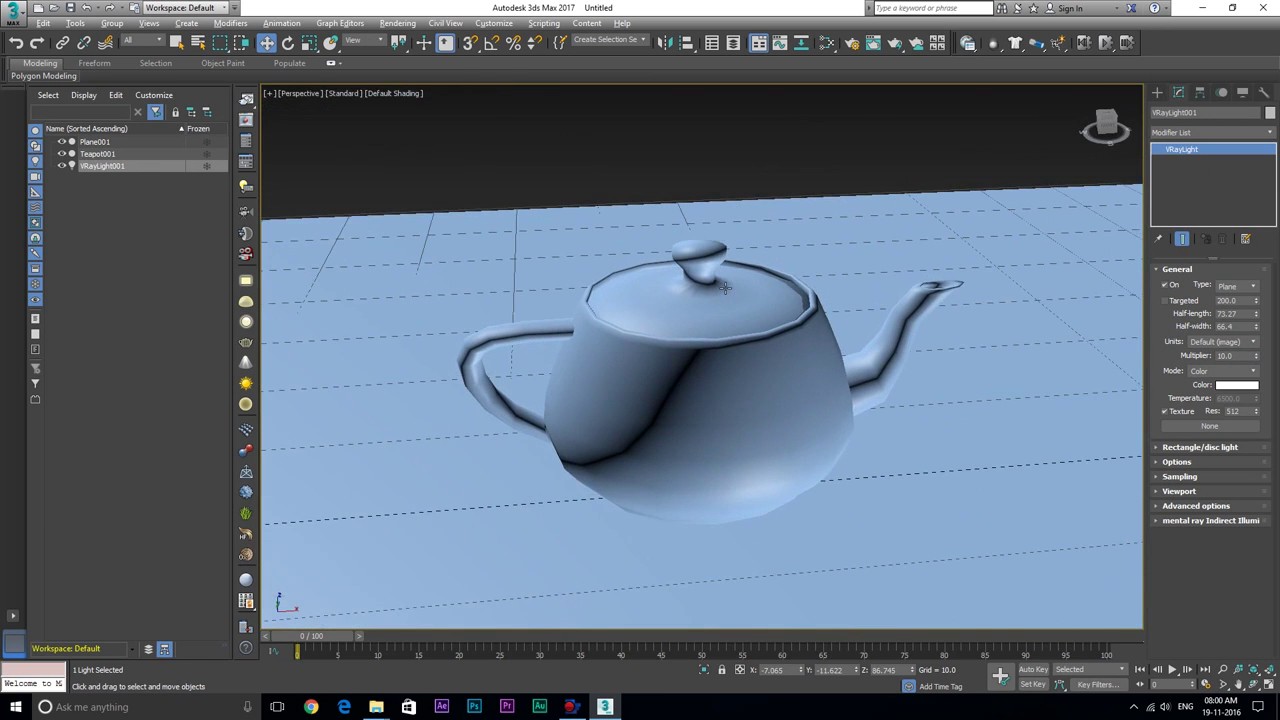The width and height of the screenshot is (1280, 720).
Task: Open the Mode dropdown set to Color
Action: tap(1223, 371)
